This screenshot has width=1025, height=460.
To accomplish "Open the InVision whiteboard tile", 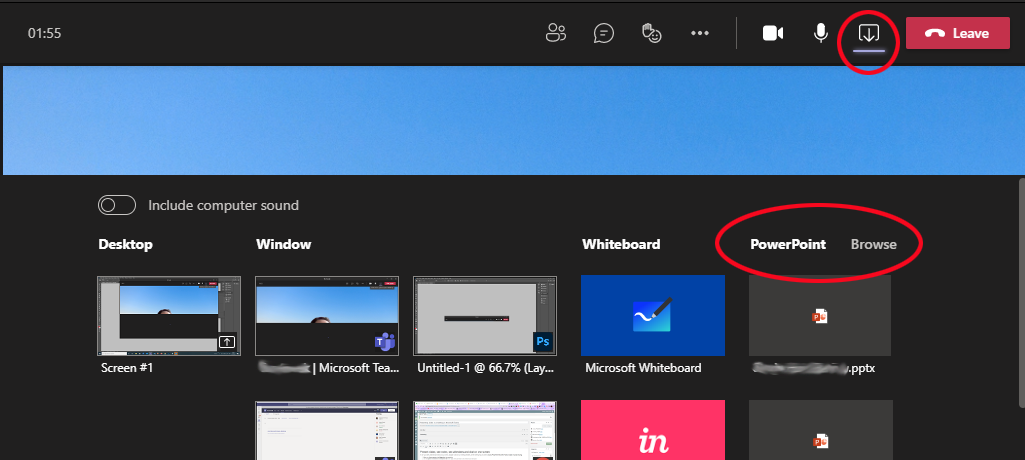I will pos(652,431).
